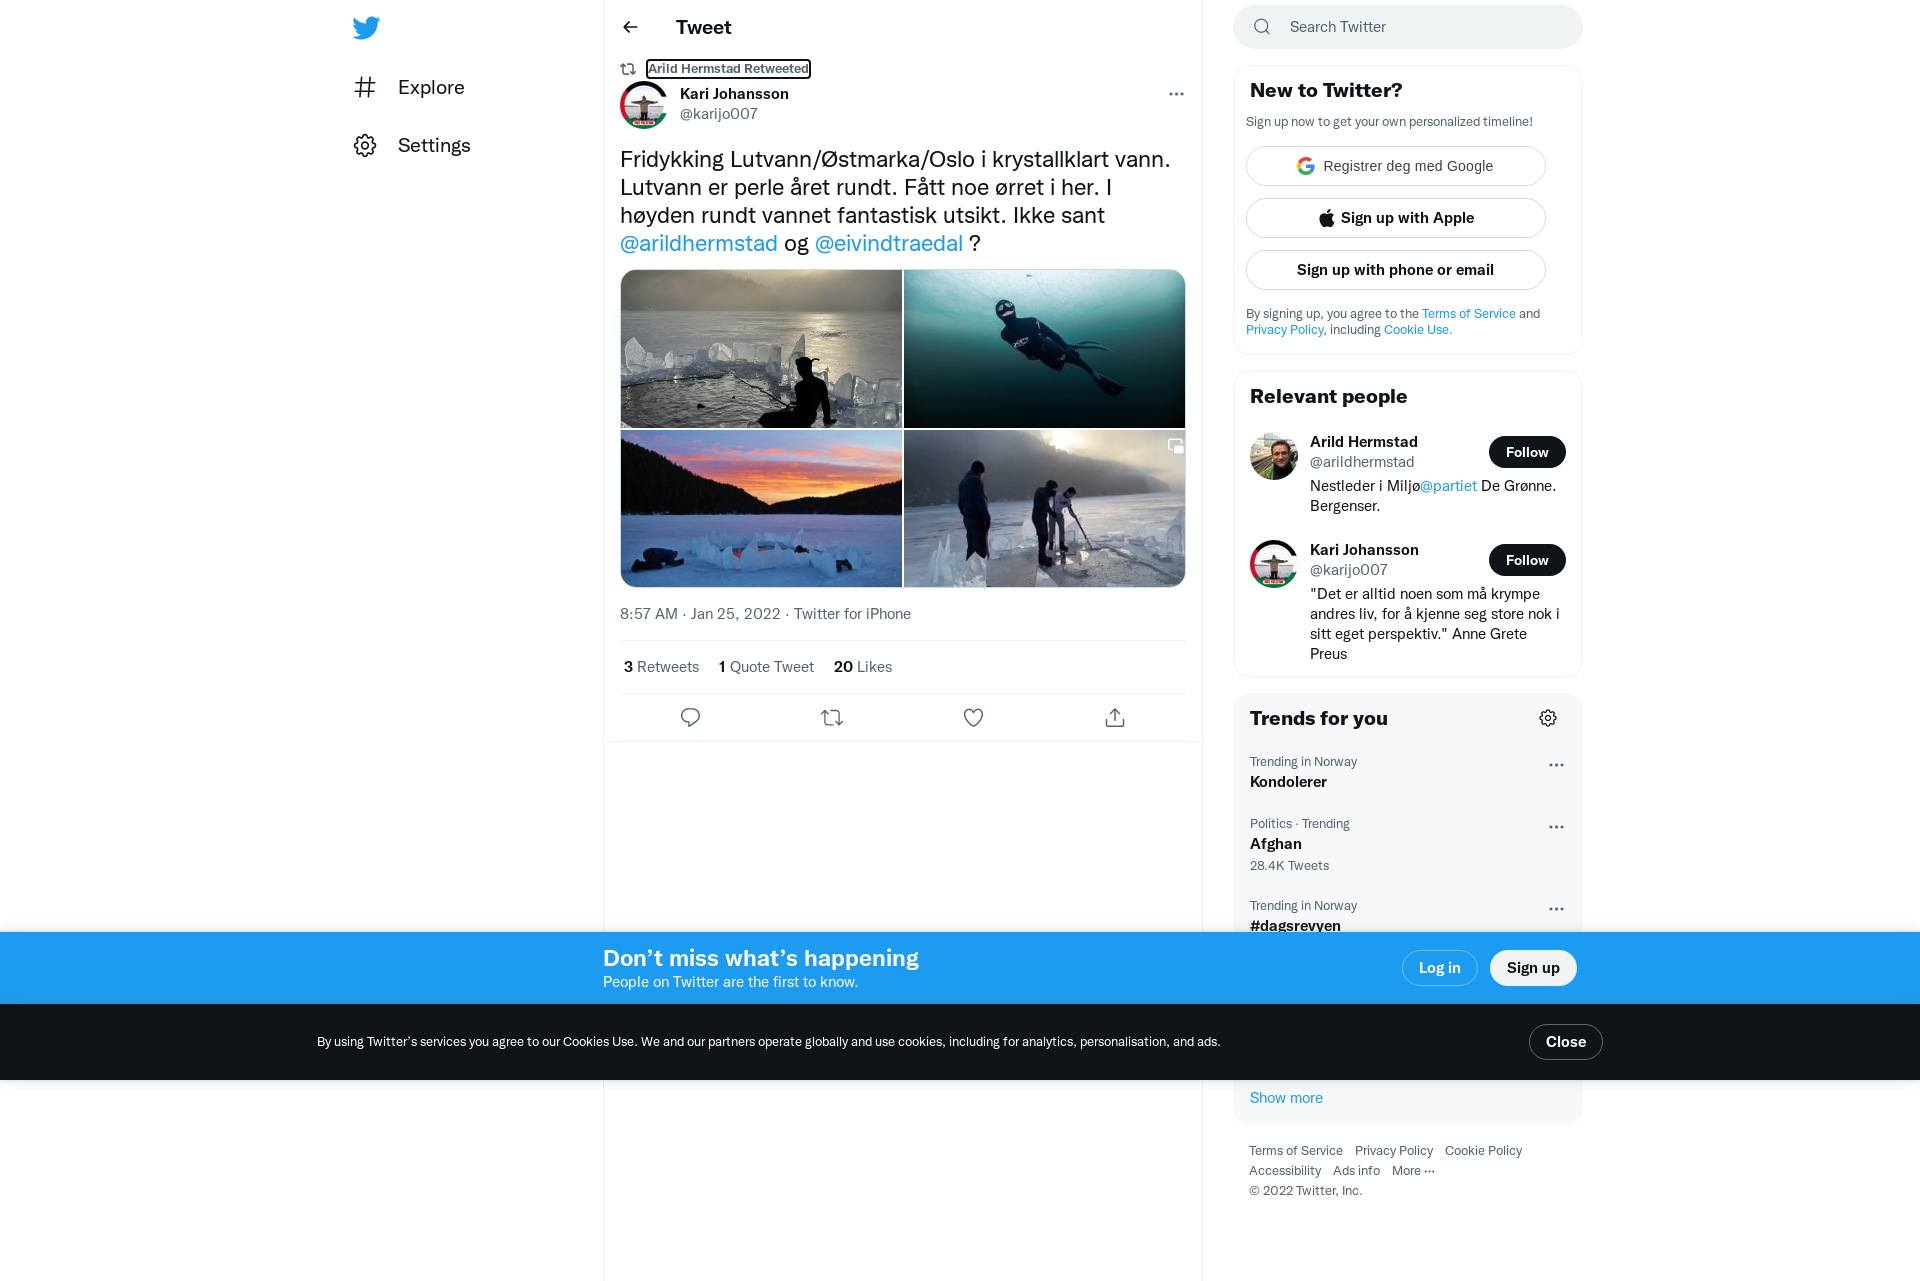The image size is (1920, 1281).
Task: Open Explore in the sidebar
Action: (x=410, y=87)
